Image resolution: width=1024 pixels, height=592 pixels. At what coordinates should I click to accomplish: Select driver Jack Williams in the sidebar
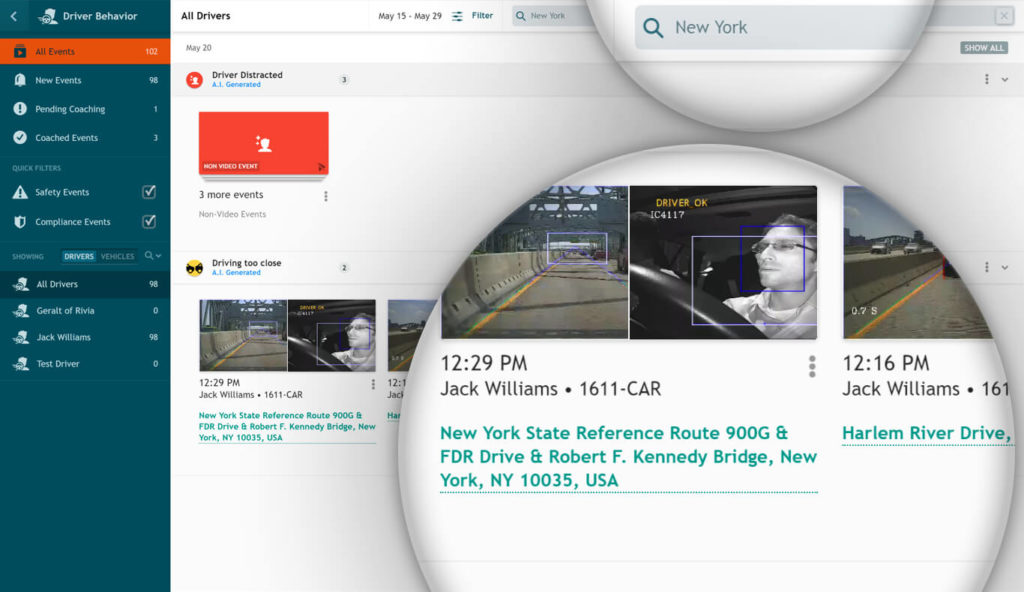(x=85, y=337)
